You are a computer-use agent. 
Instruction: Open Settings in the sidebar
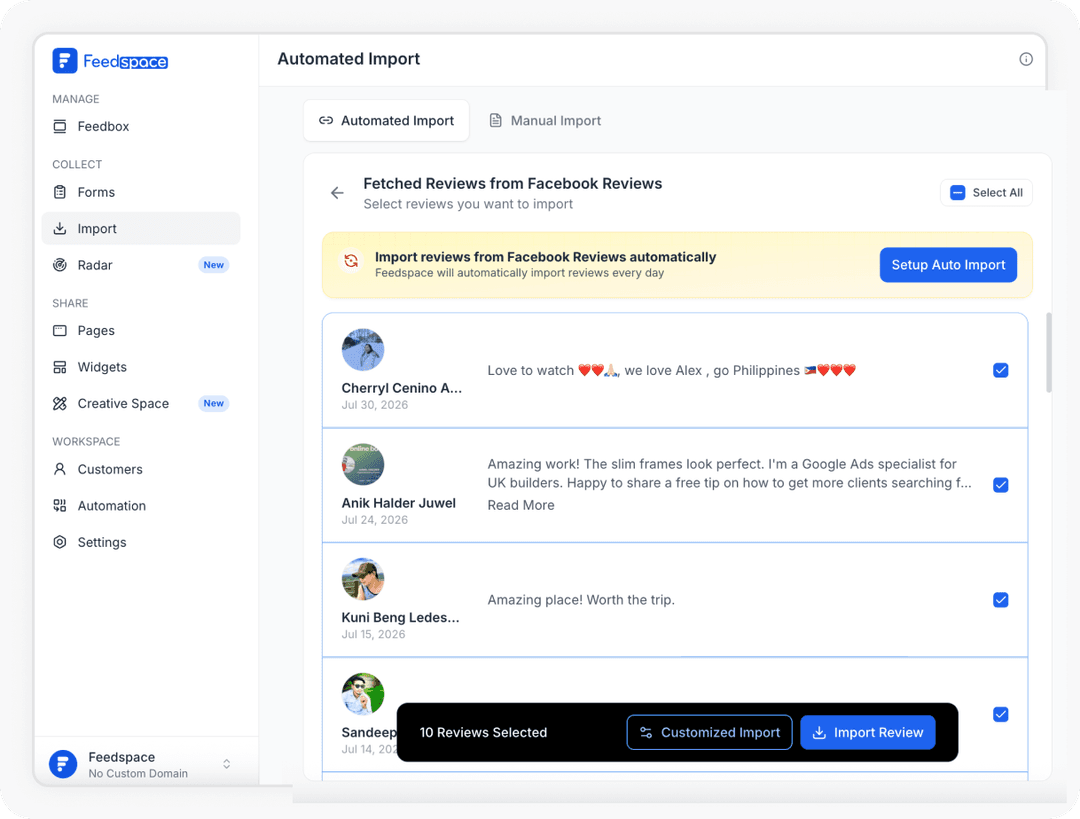pos(141,542)
